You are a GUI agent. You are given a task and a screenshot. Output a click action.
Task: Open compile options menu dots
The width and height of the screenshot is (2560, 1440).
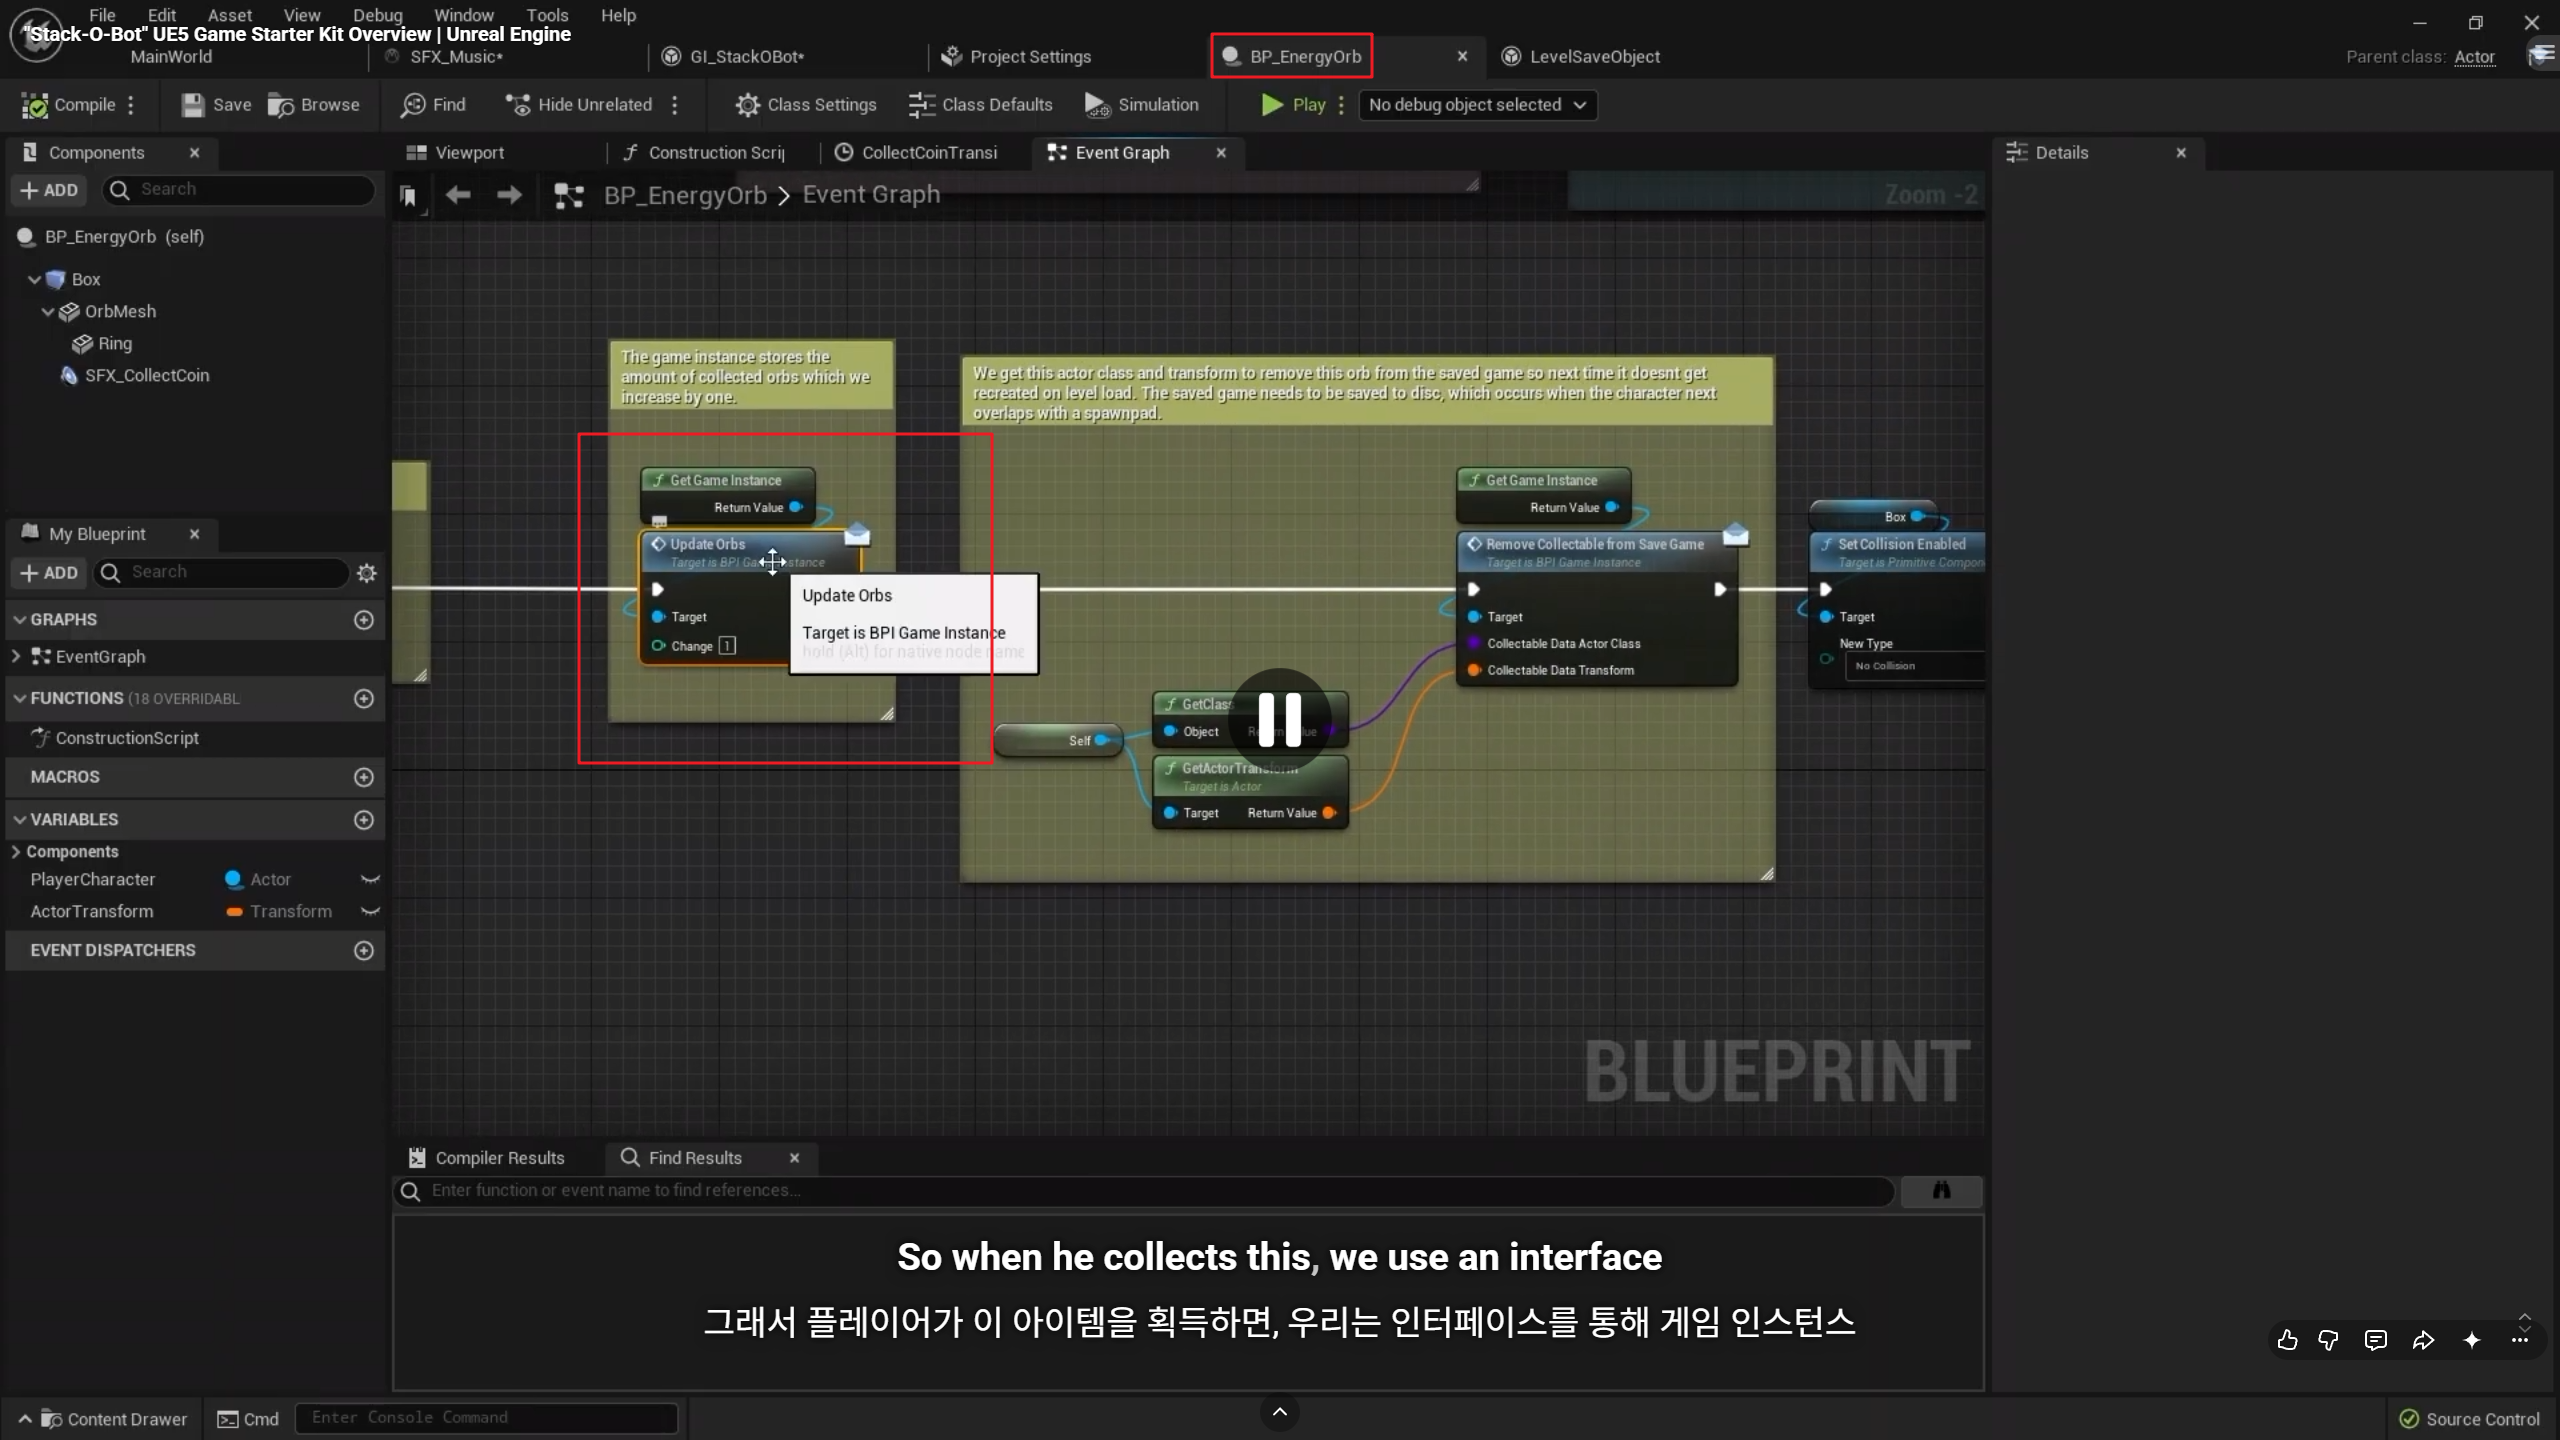131,105
